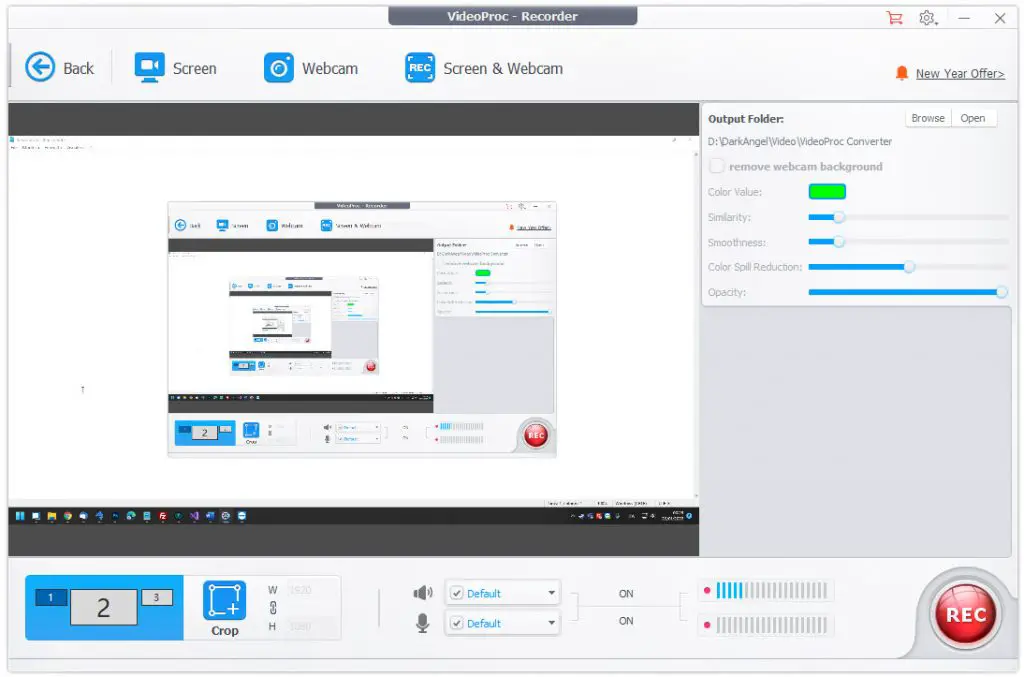Open the settings gear menu

coord(927,18)
